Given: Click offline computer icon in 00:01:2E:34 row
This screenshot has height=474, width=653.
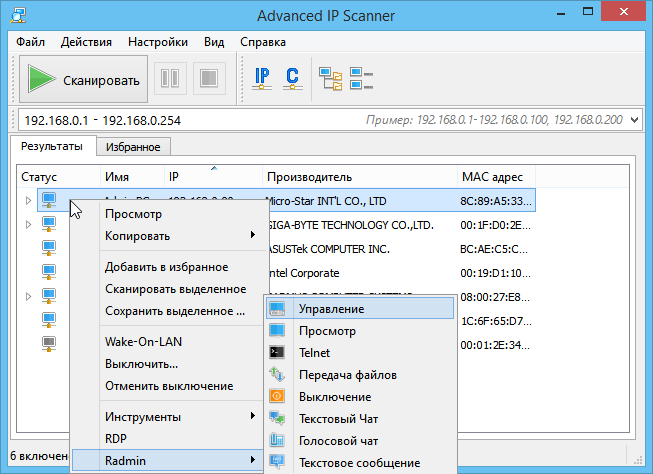Looking at the screenshot, I should point(49,344).
